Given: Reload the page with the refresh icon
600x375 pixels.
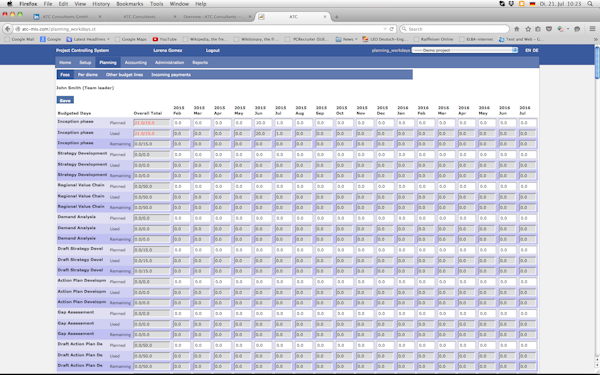Looking at the screenshot, I should click(x=391, y=29).
